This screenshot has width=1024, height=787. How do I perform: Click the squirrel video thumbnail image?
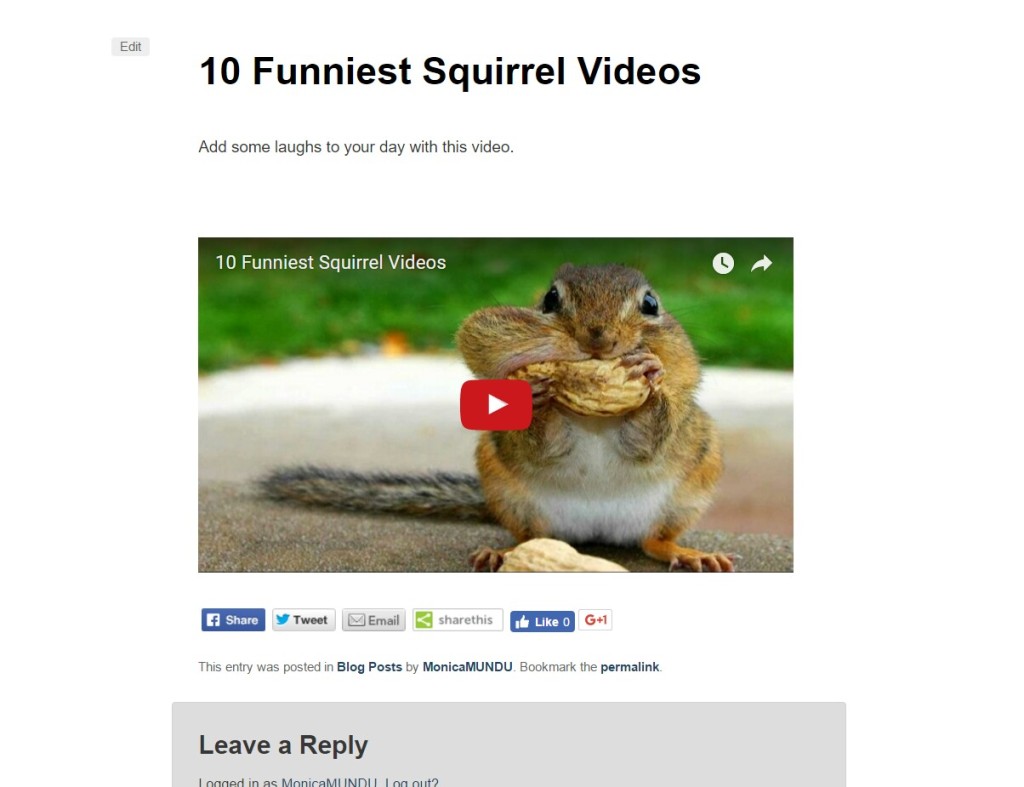[496, 405]
